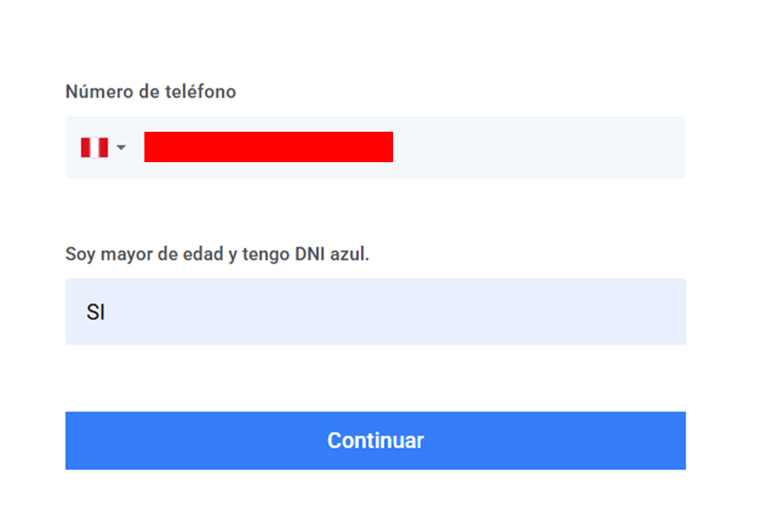Click the empty area of the SI field
Screen dimensions: 768x531
pos(392,312)
